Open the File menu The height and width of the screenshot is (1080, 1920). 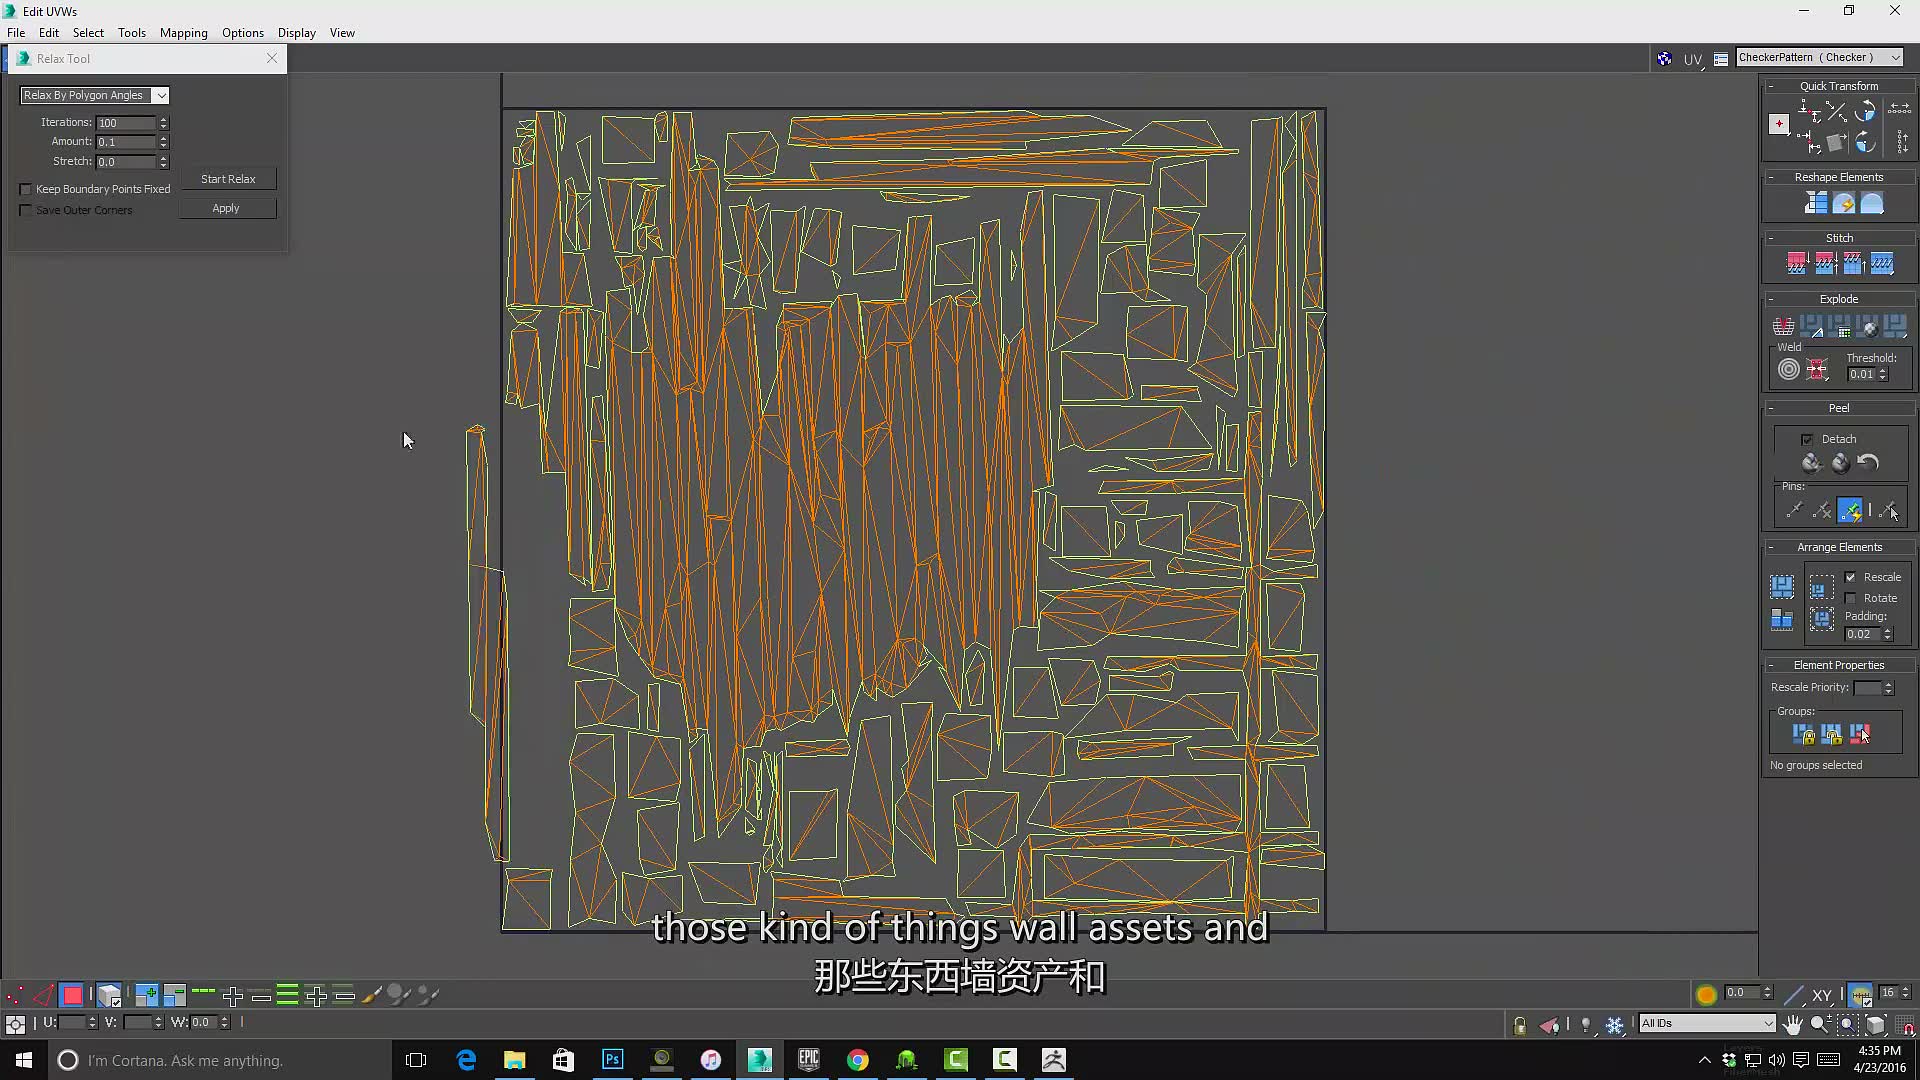(16, 33)
